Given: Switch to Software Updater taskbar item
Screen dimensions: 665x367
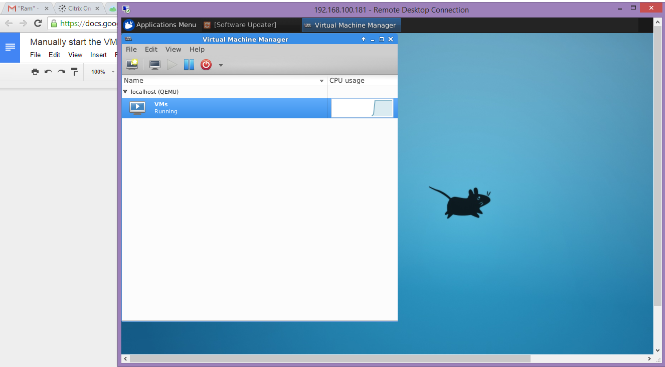Looking at the screenshot, I should 240,25.
